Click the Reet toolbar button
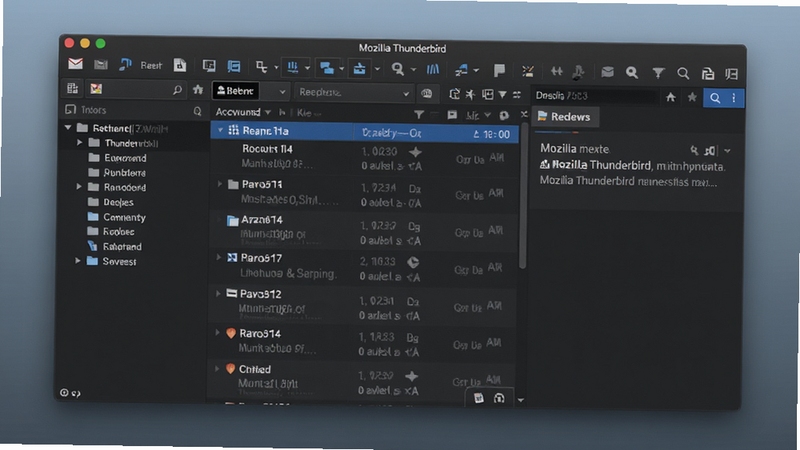The image size is (800, 450). pyautogui.click(x=151, y=65)
